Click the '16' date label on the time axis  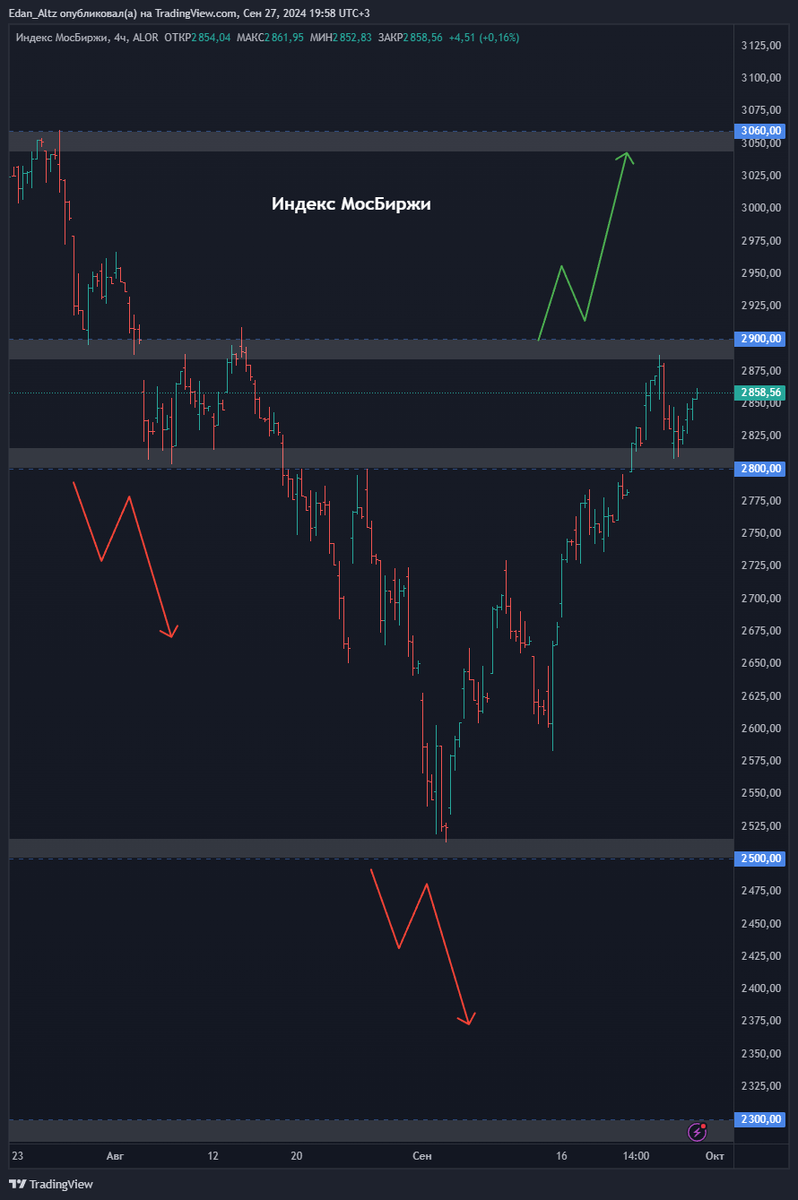(x=562, y=1156)
